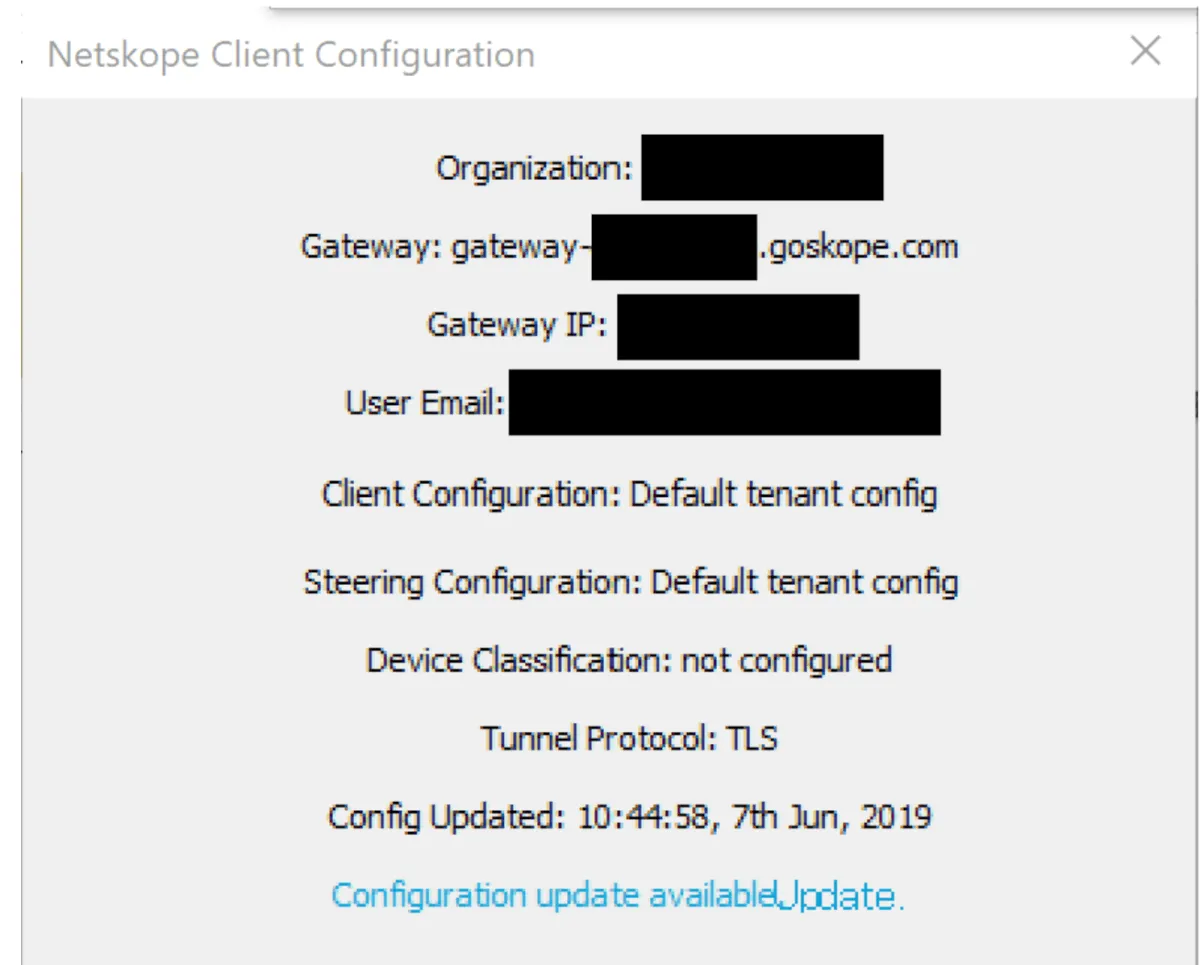Click the 'Default tenant config' value under Steering Configuration
This screenshot has height=965, width=1200.
coord(804,581)
